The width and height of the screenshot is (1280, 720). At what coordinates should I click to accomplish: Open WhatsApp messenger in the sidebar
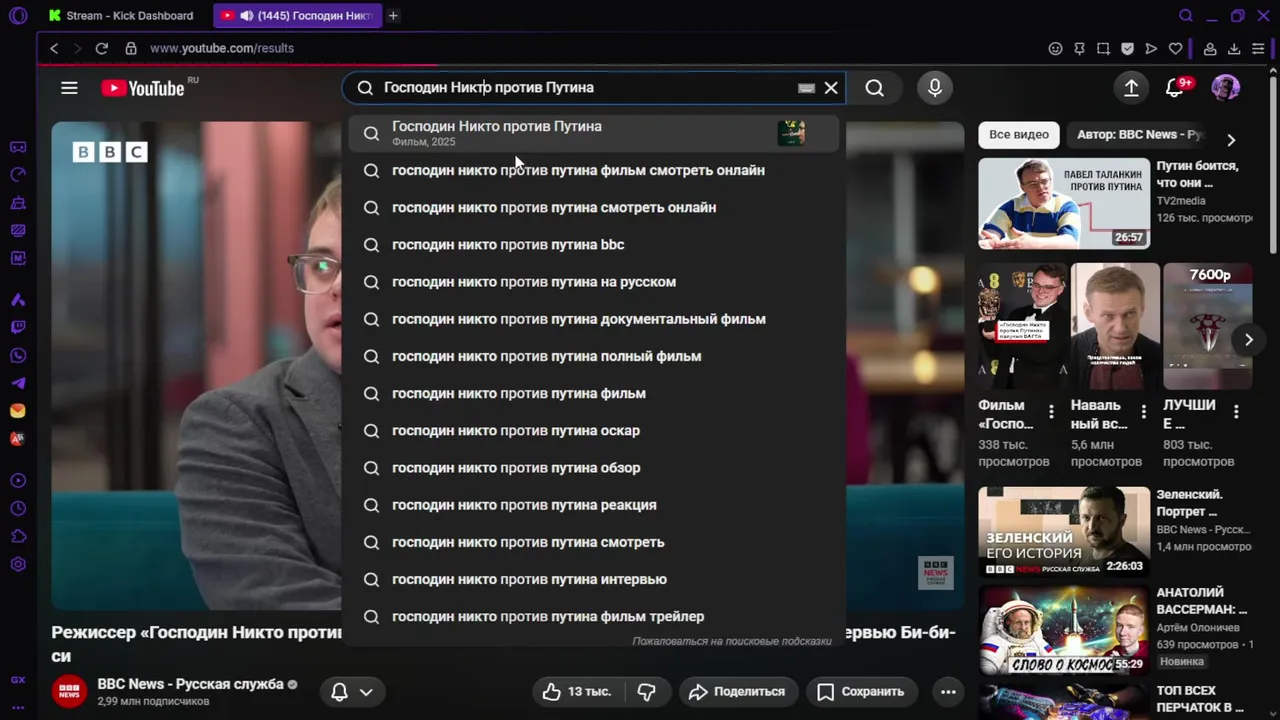18,355
